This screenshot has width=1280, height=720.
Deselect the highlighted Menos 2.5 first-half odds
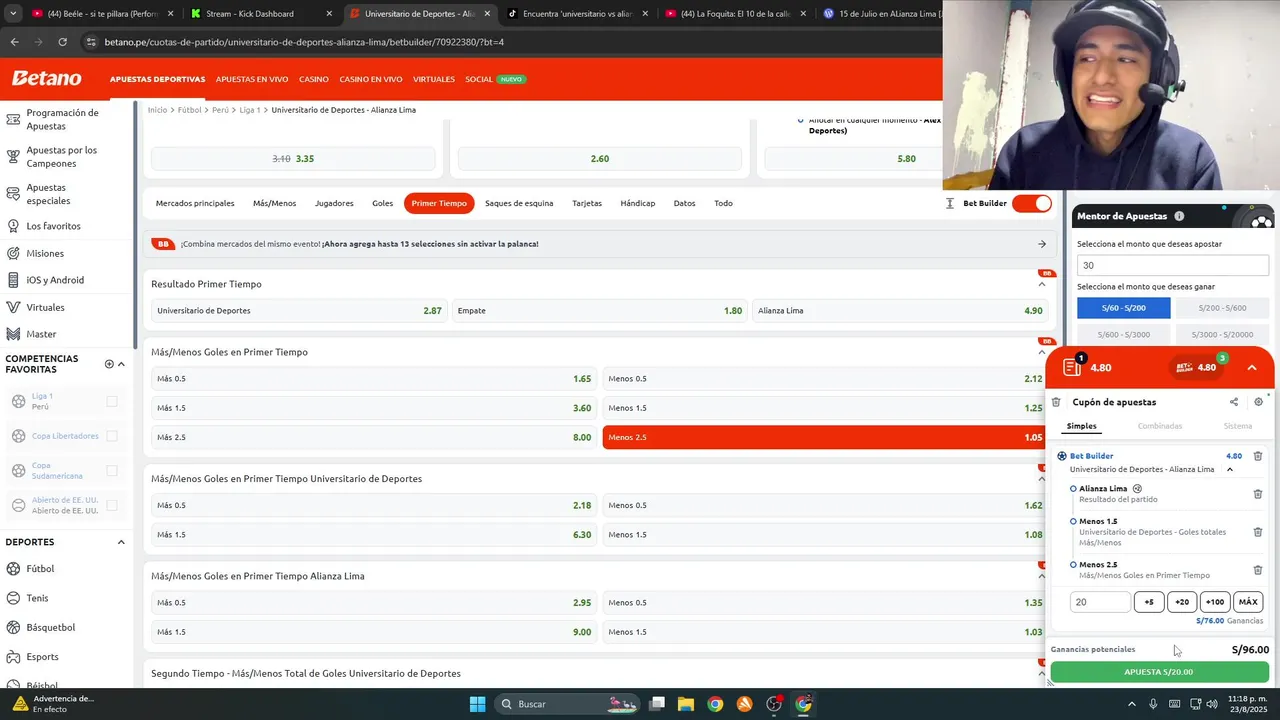[824, 437]
